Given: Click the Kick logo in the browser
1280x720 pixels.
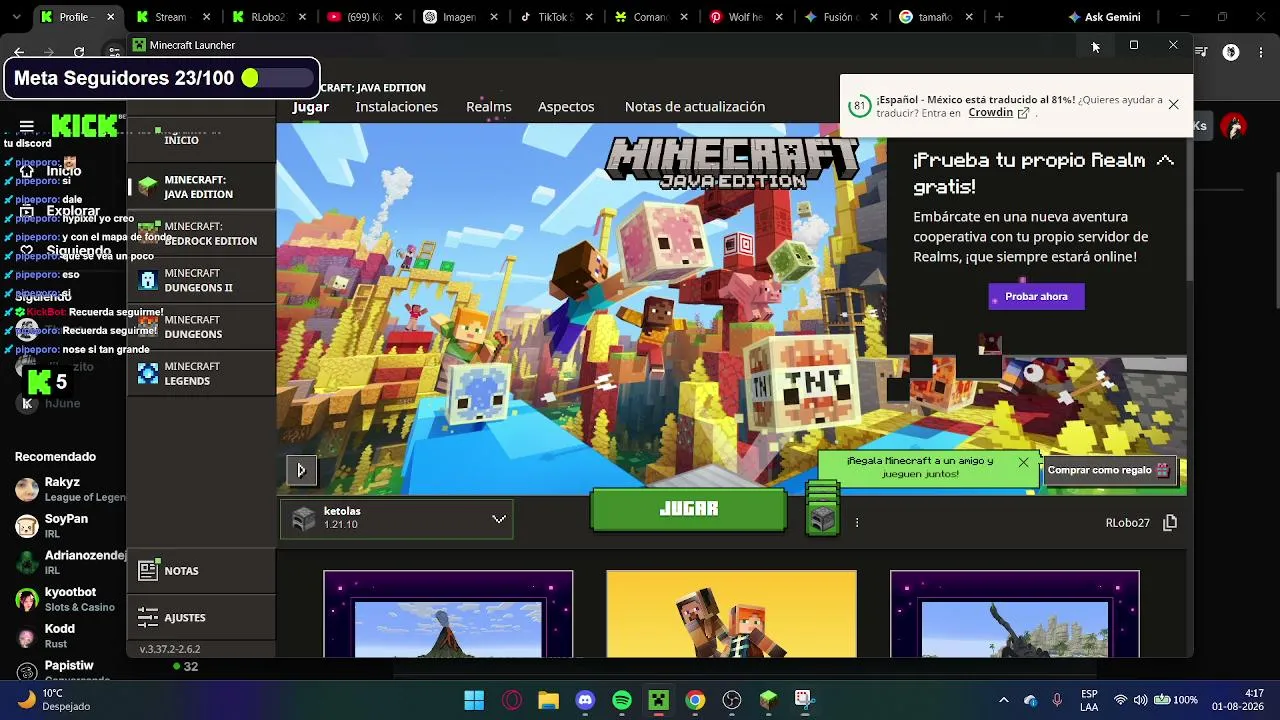Looking at the screenshot, I should click(x=86, y=126).
